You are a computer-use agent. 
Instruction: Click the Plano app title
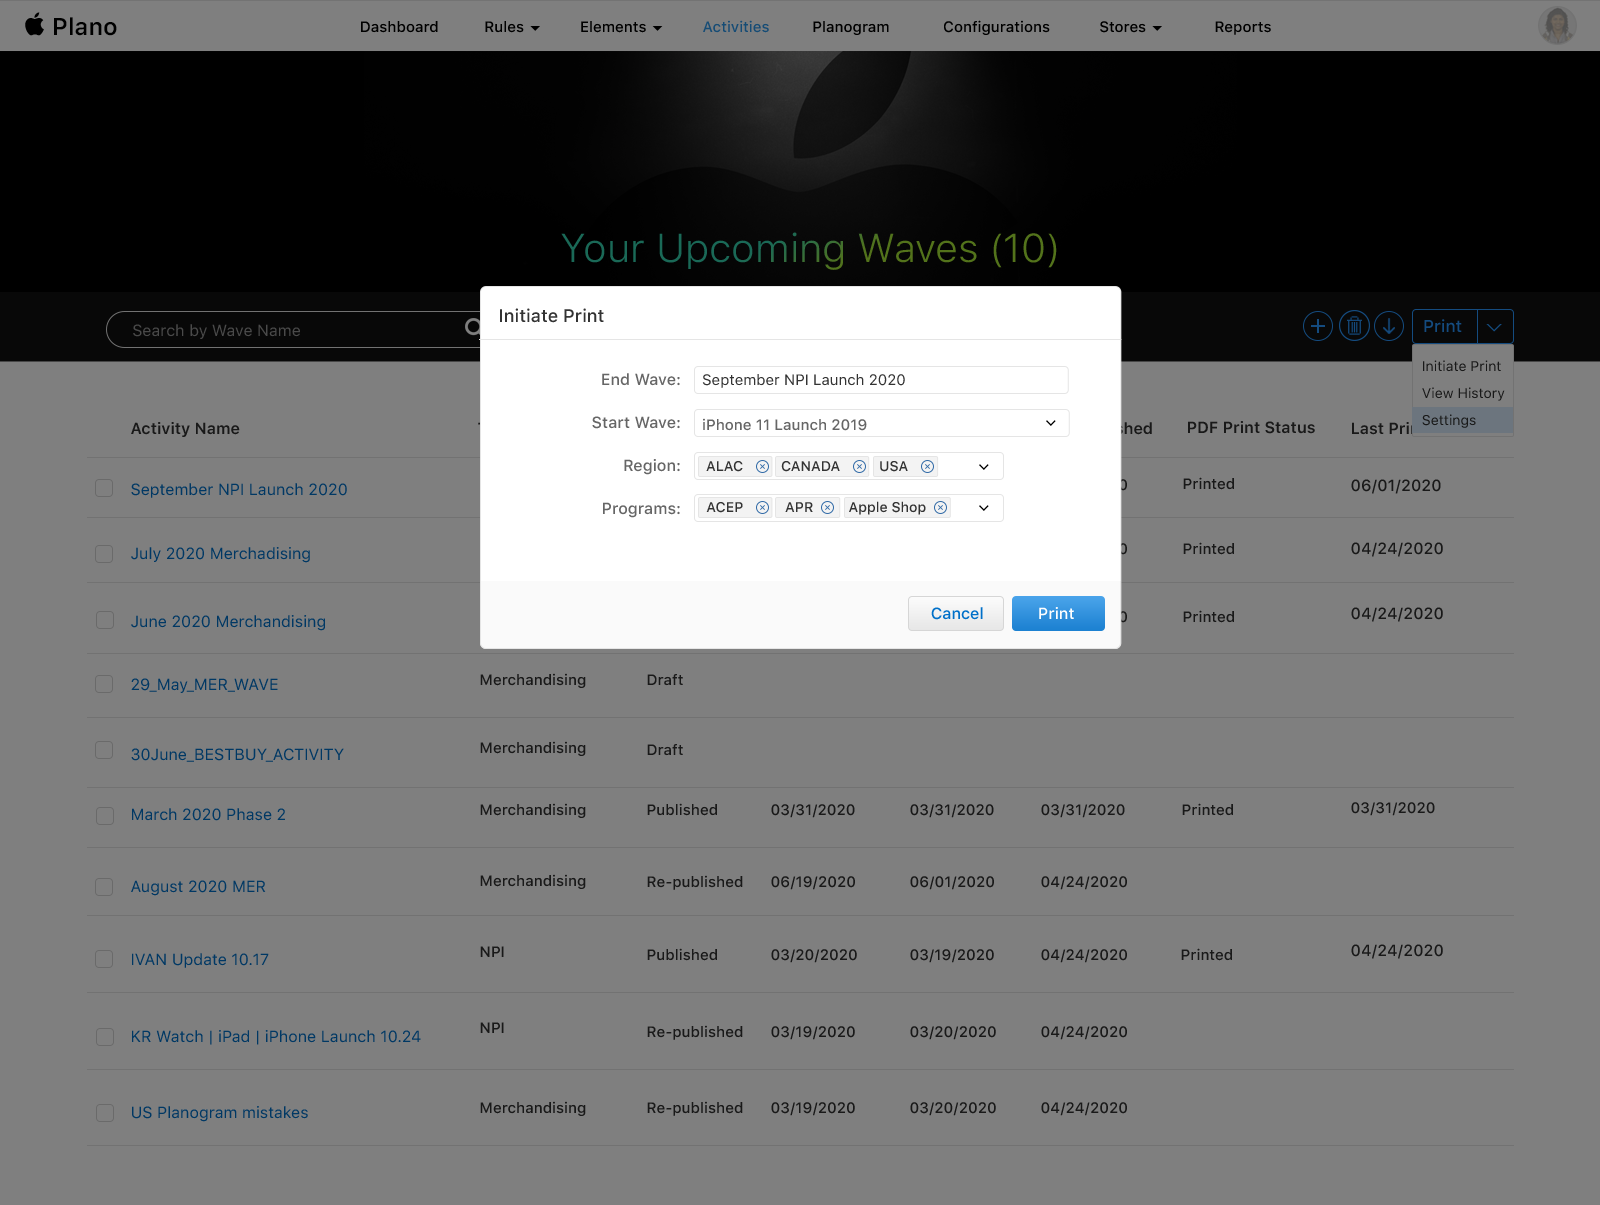[x=85, y=27]
